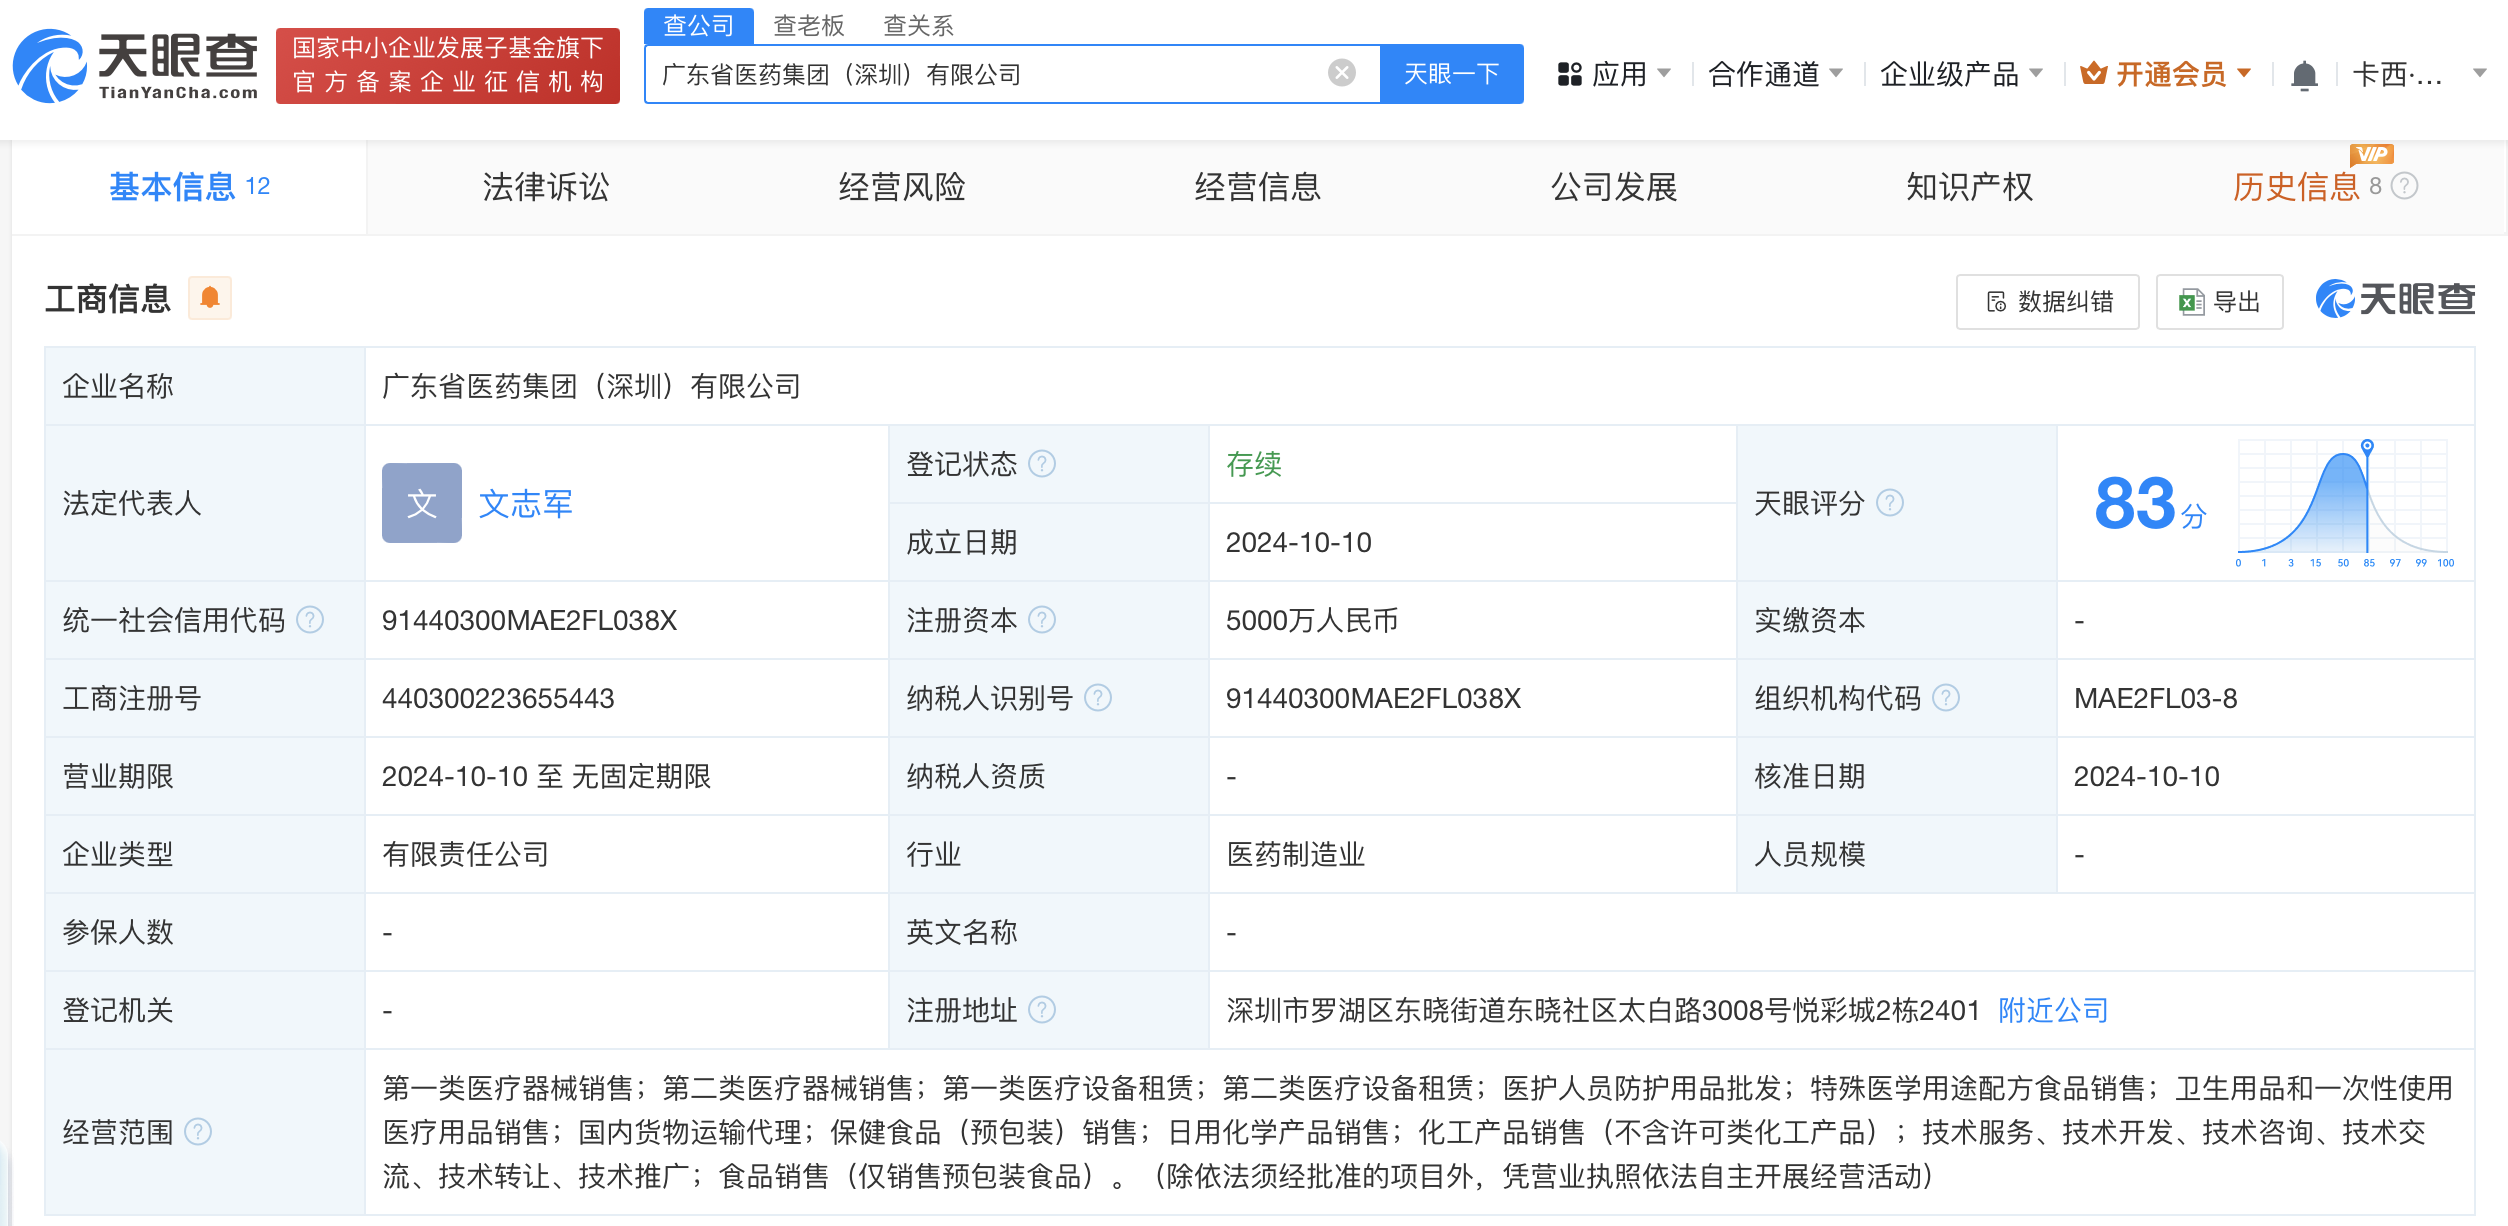This screenshot has width=2508, height=1226.
Task: Open the 附近公司 link
Action: [x=2051, y=1011]
